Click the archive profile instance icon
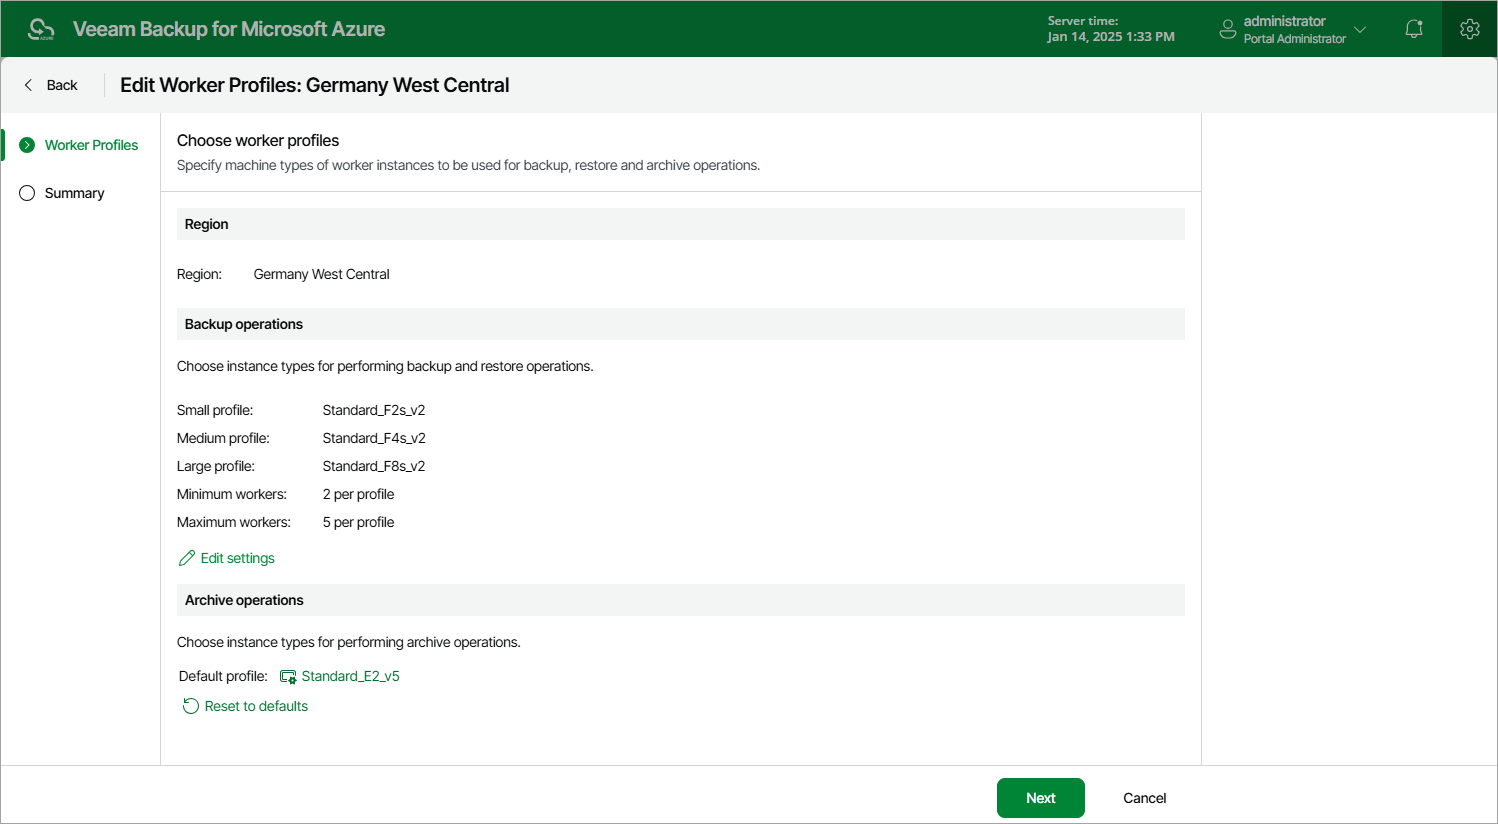This screenshot has height=824, width=1498. [288, 677]
